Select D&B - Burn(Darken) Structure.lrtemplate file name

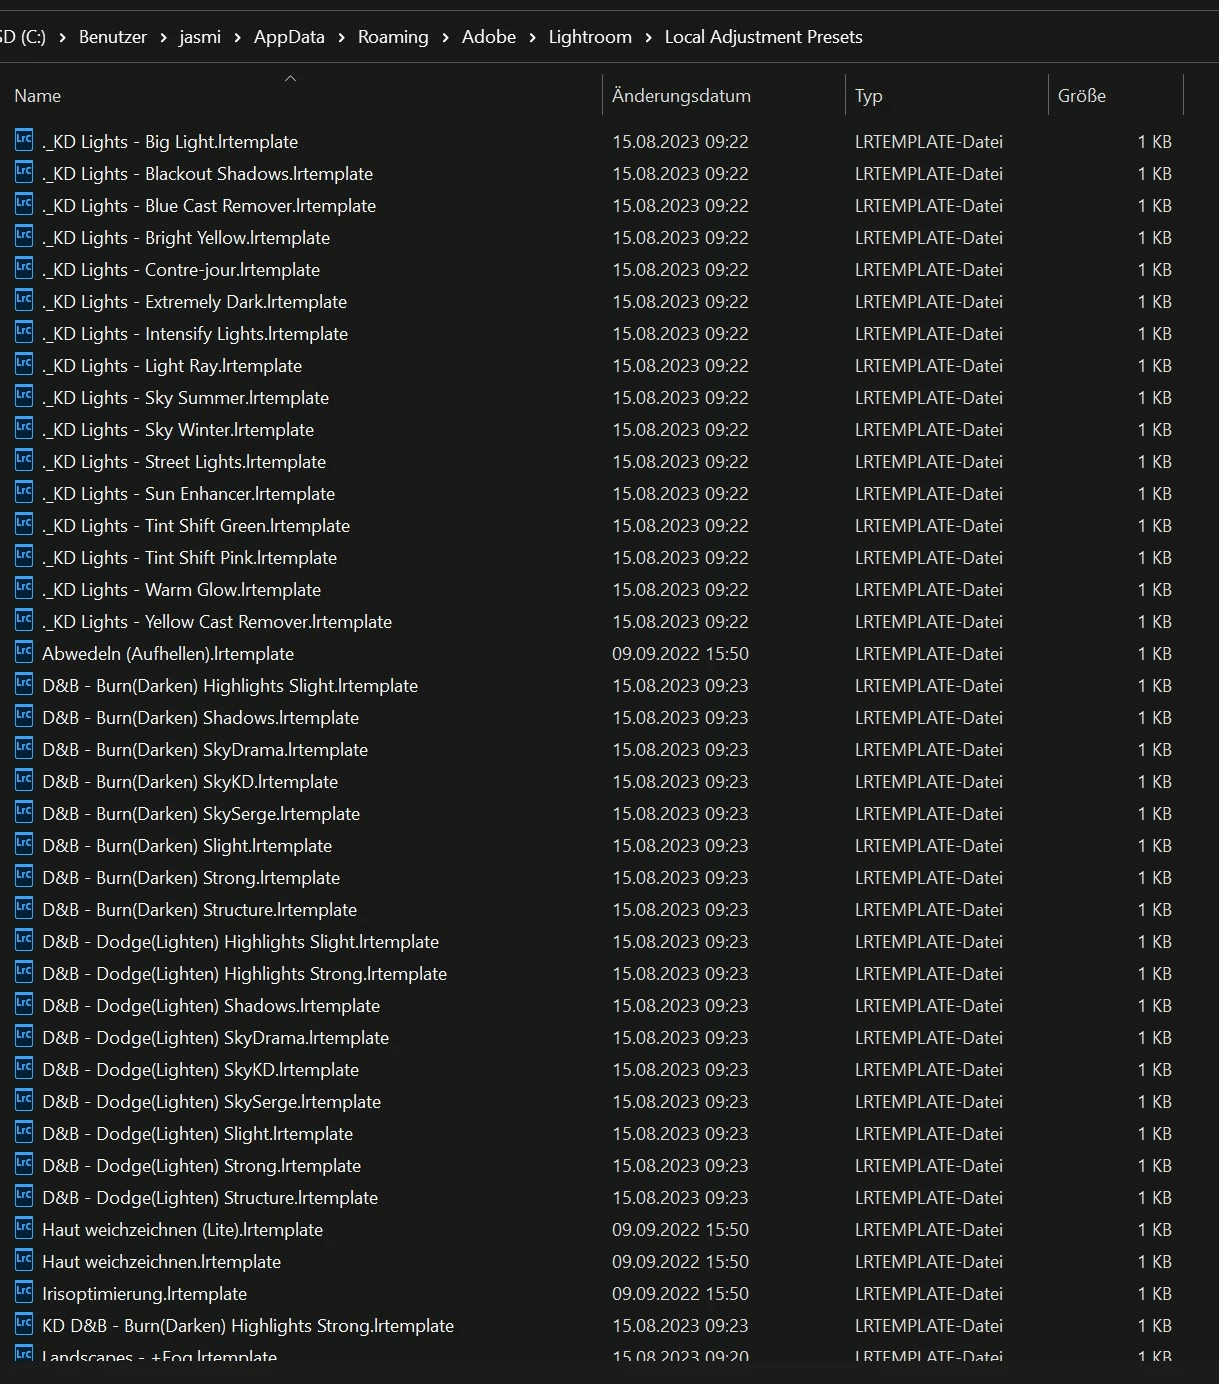[x=199, y=909]
